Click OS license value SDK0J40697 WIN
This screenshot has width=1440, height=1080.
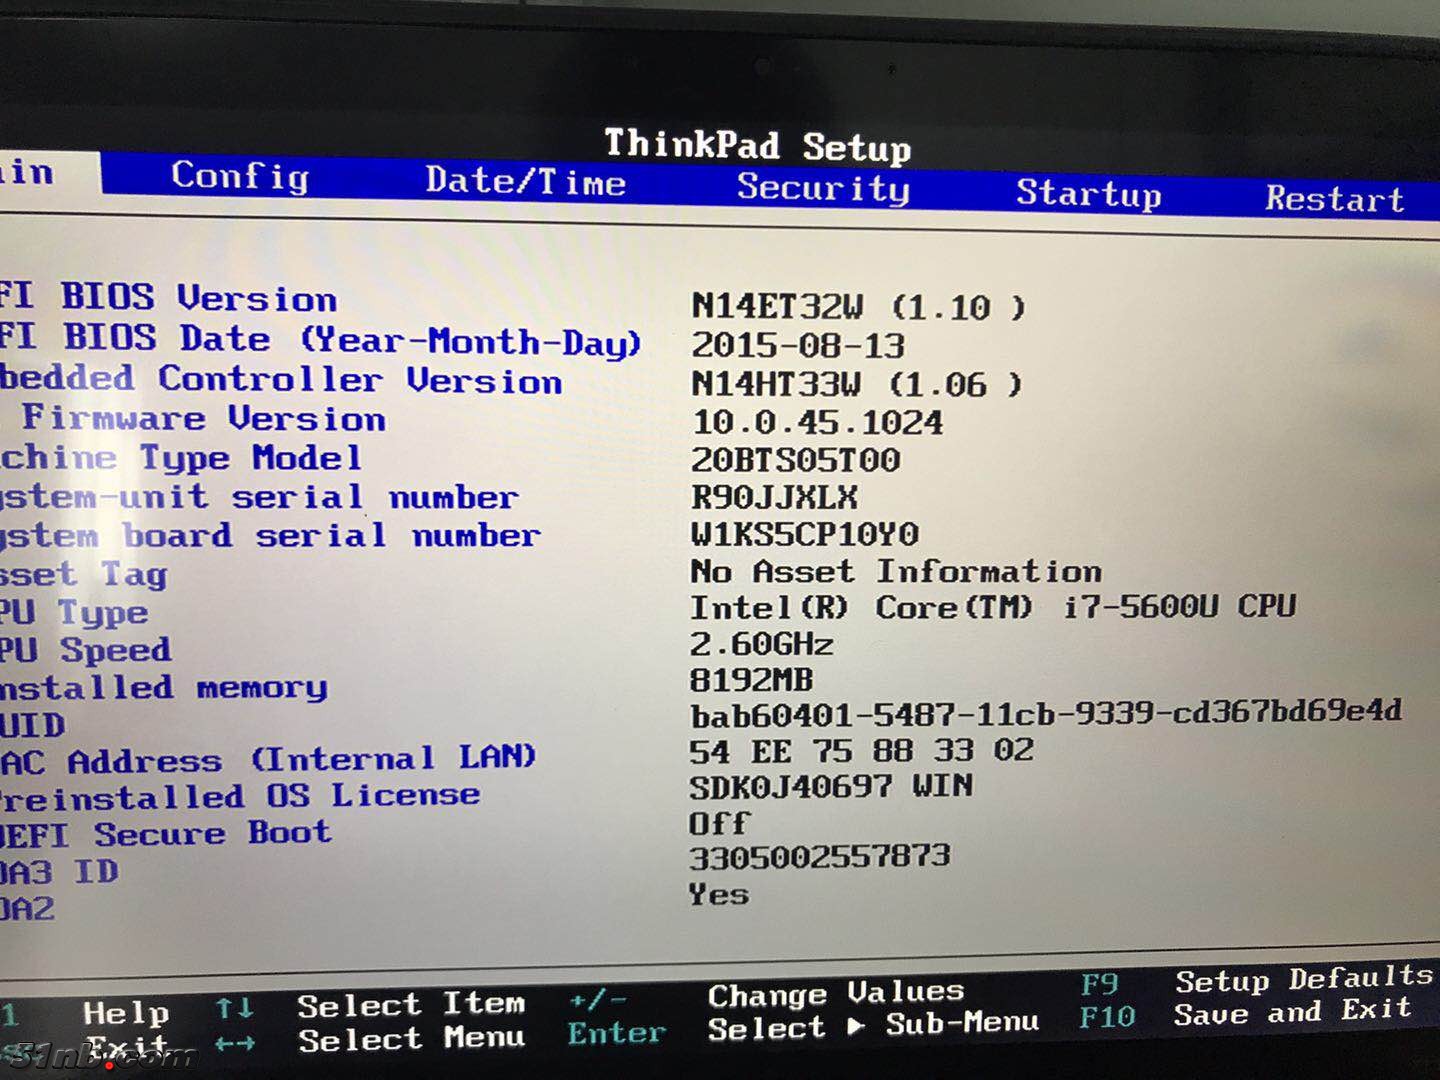(831, 786)
